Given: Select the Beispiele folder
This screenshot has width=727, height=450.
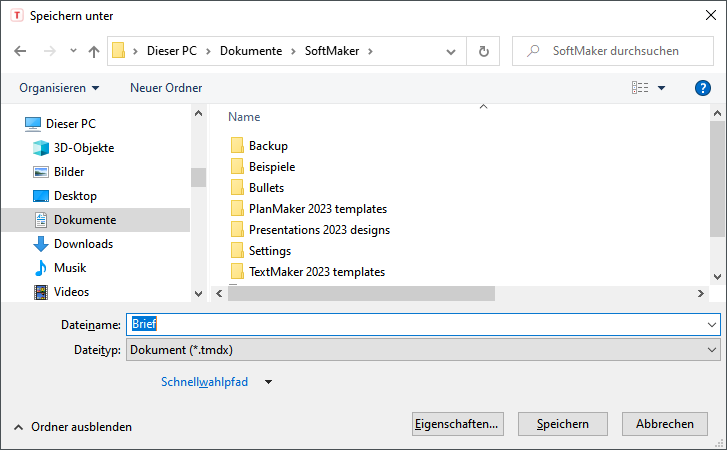Looking at the screenshot, I should coord(272,167).
